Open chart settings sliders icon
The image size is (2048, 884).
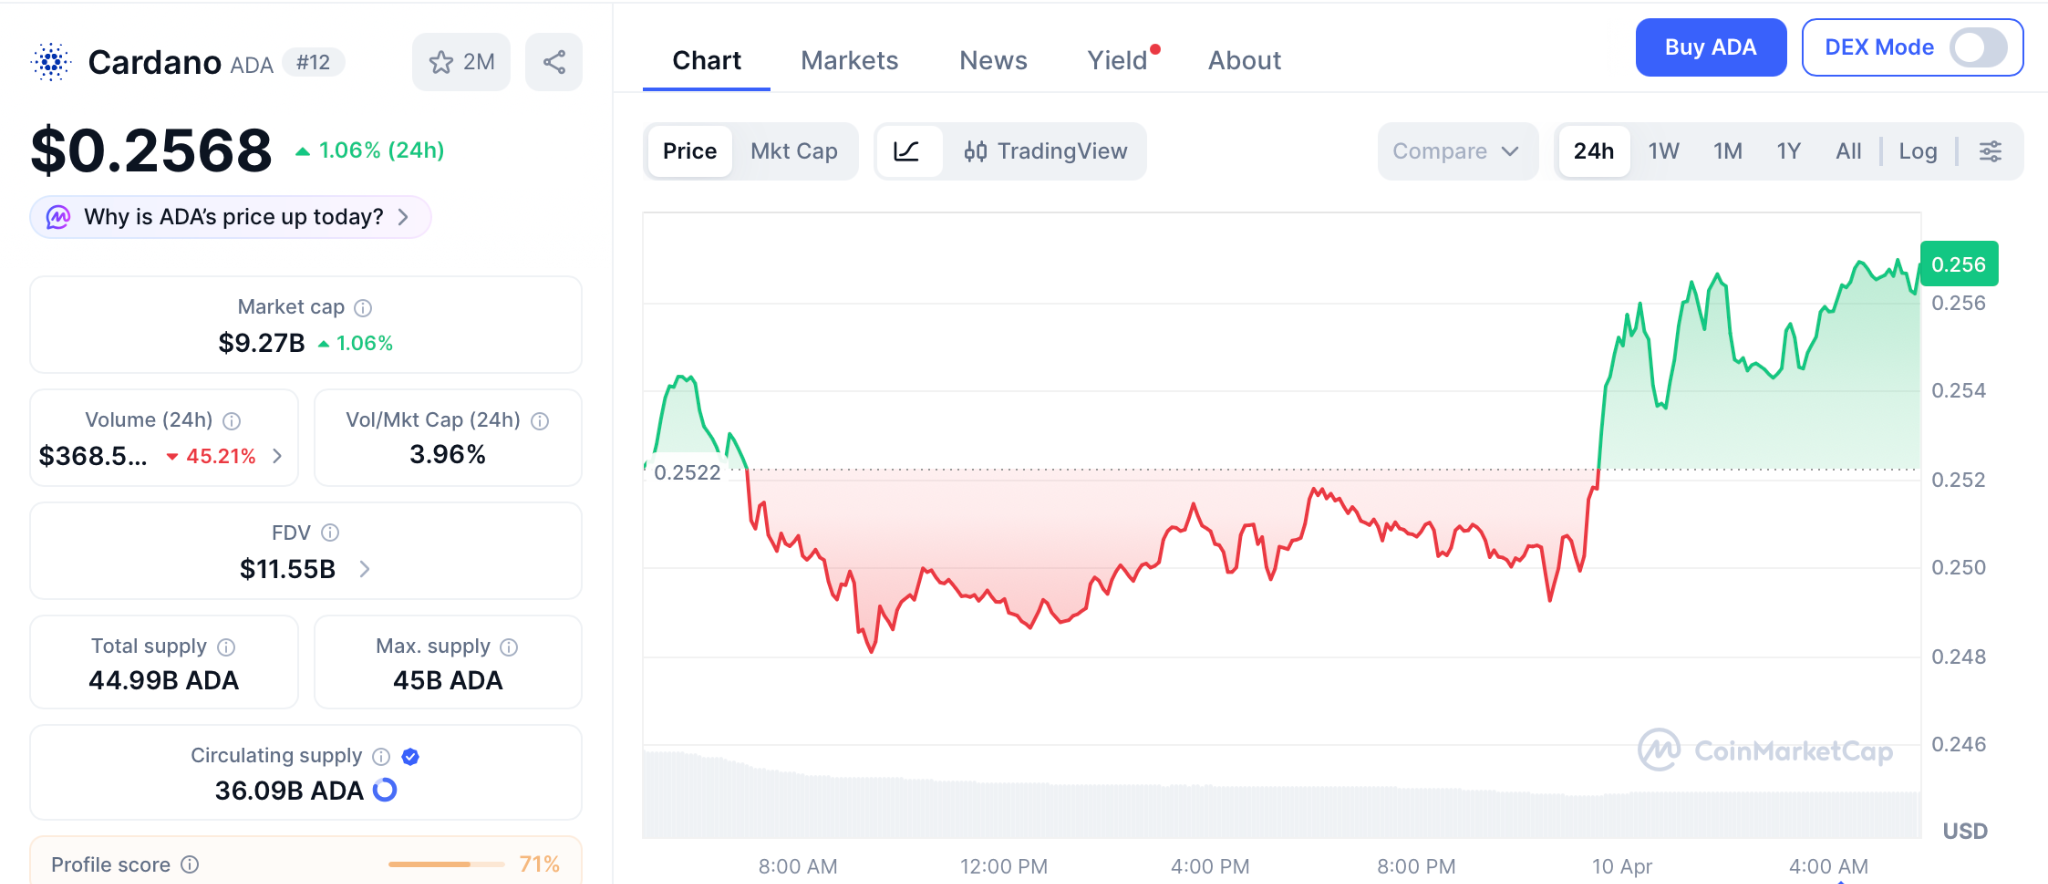(1990, 151)
